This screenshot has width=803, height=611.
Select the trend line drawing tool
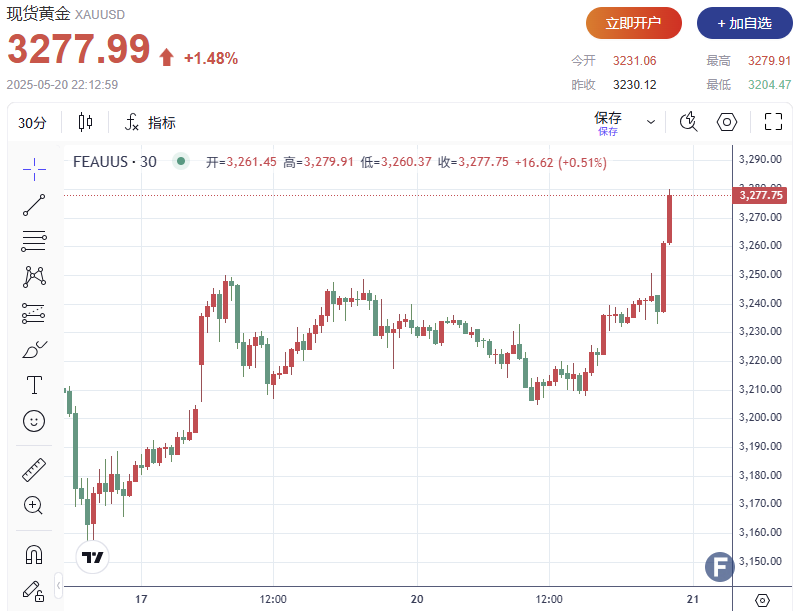34,205
